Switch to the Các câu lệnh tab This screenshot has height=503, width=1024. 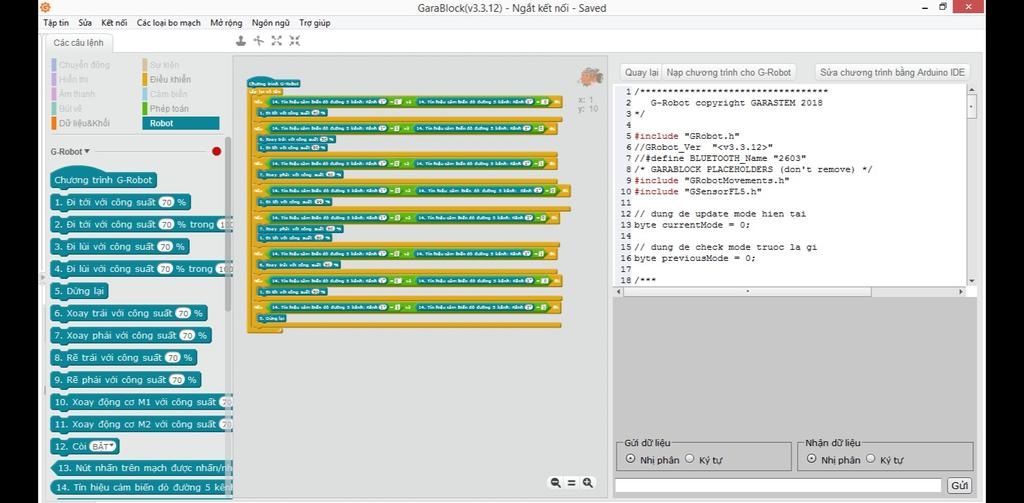80,43
